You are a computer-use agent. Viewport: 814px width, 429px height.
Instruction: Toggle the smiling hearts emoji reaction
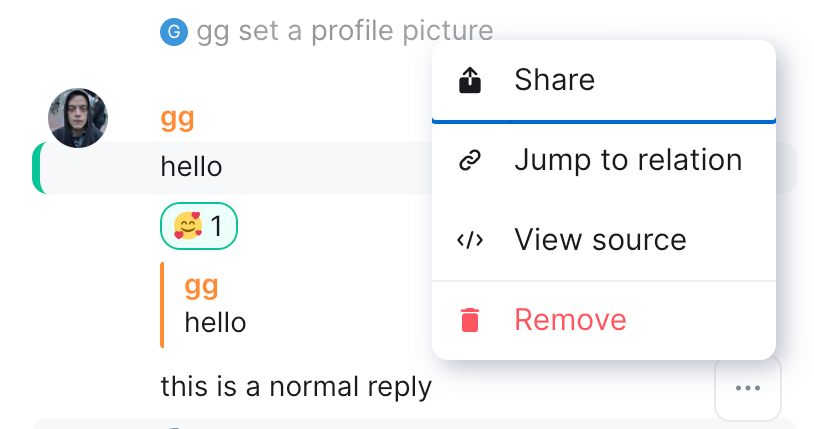click(x=187, y=227)
